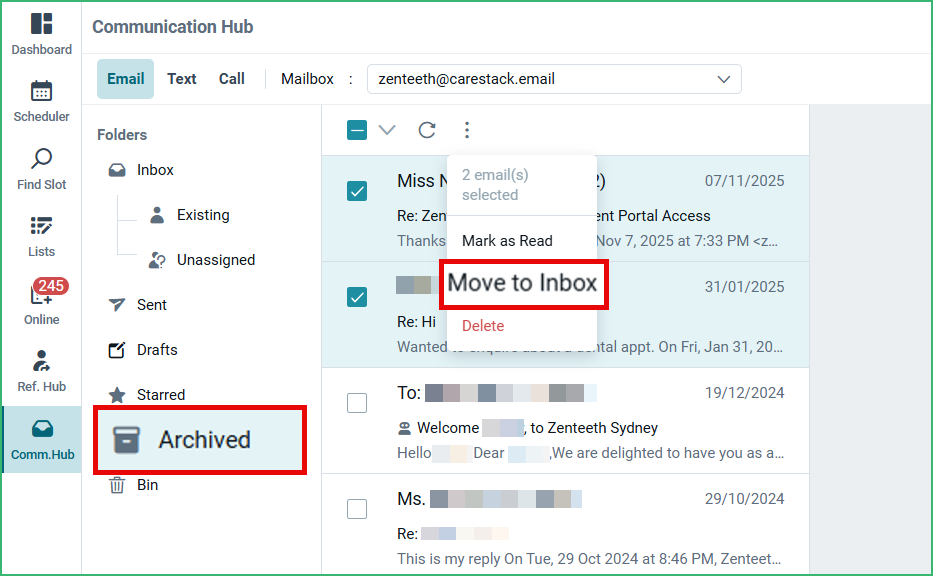The height and width of the screenshot is (576, 933).
Task: Click the date 29/10/2024
Action: tap(744, 499)
